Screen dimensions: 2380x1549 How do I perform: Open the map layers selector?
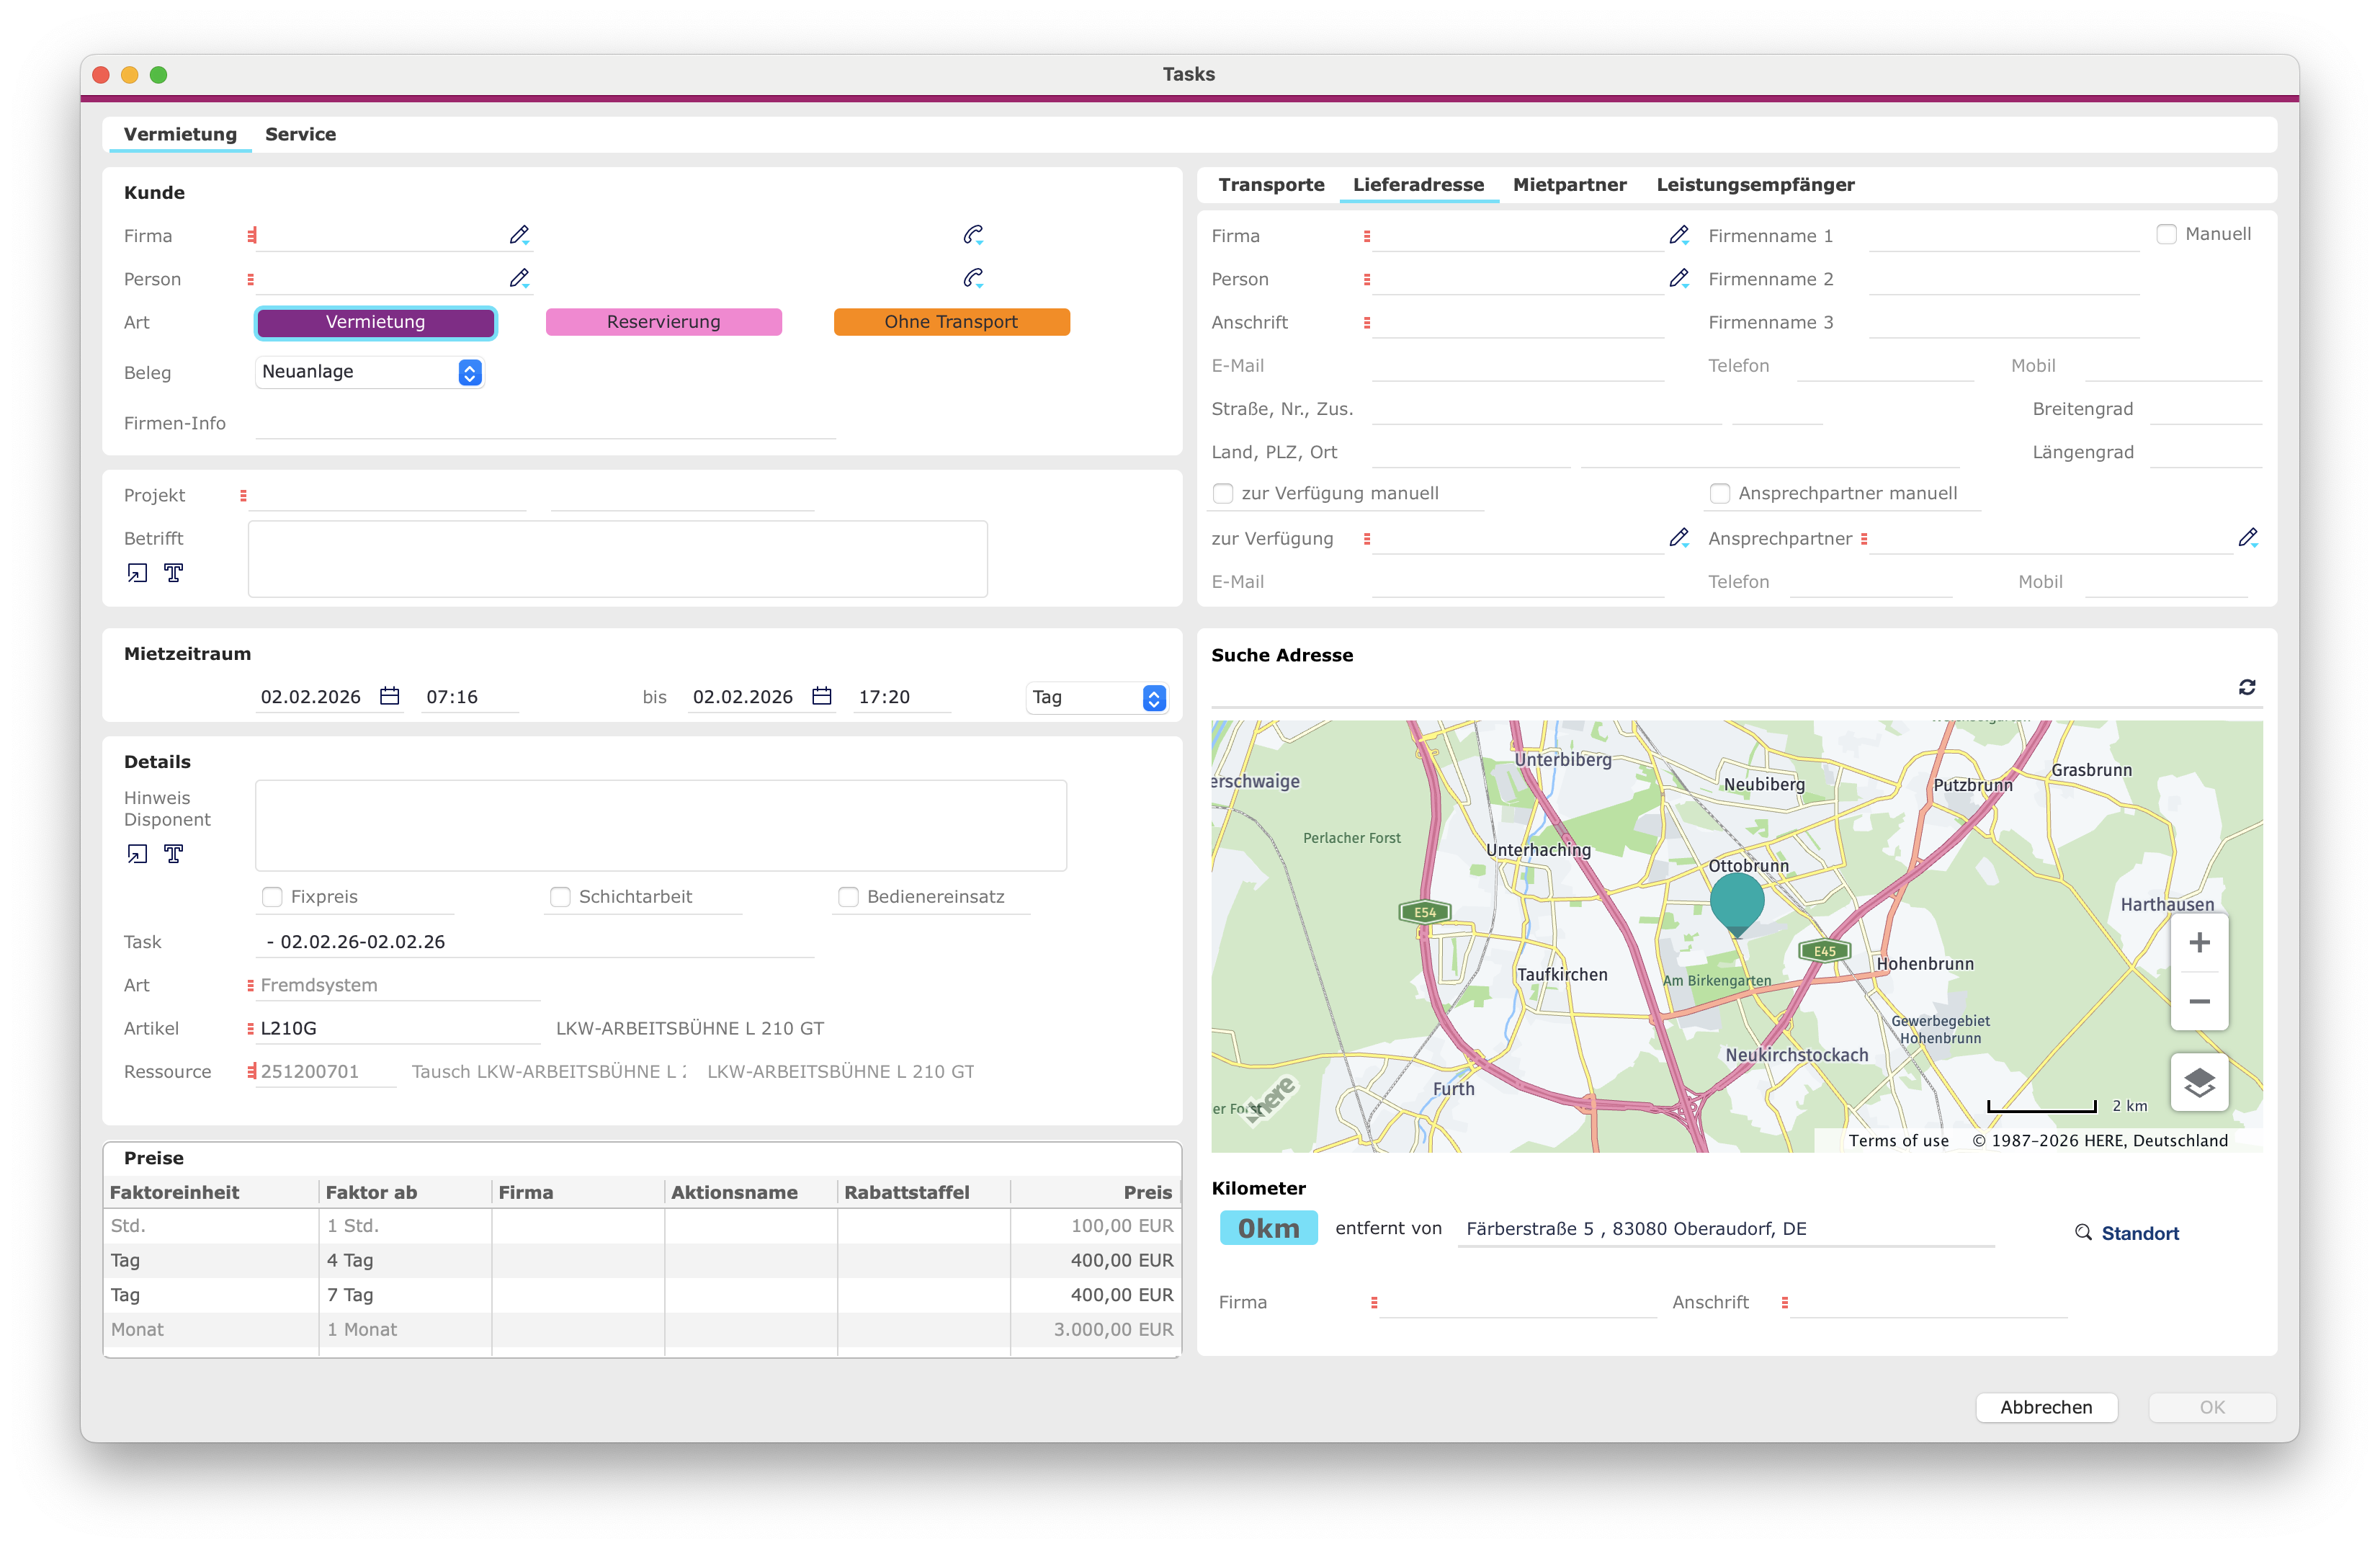[x=2199, y=1082]
